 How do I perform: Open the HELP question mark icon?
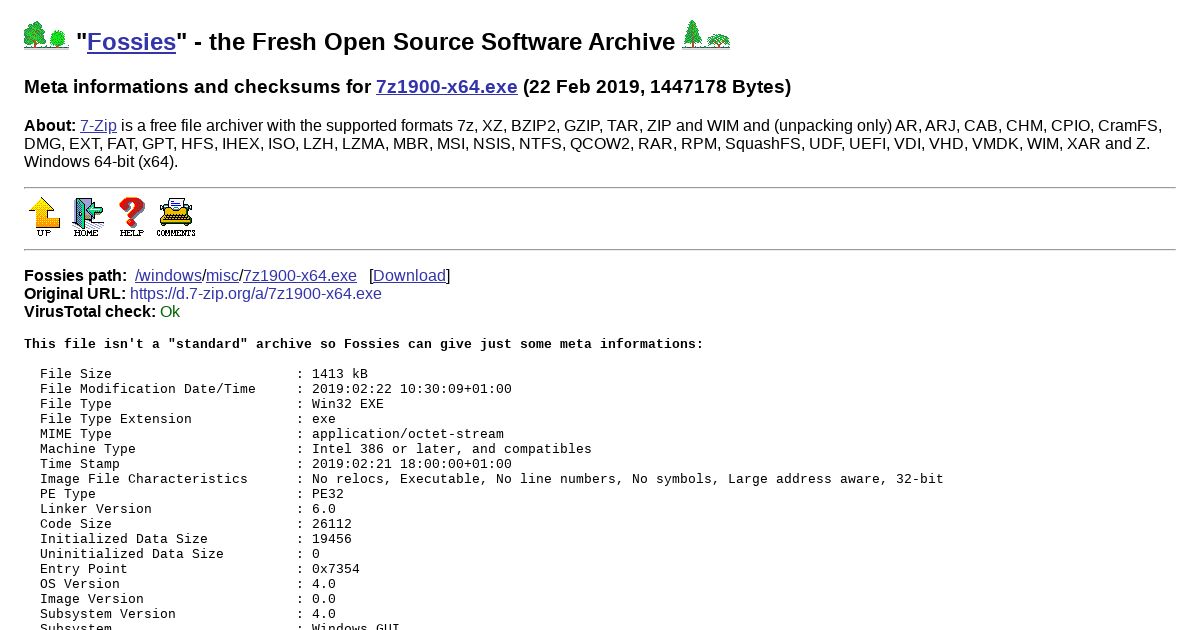131,217
